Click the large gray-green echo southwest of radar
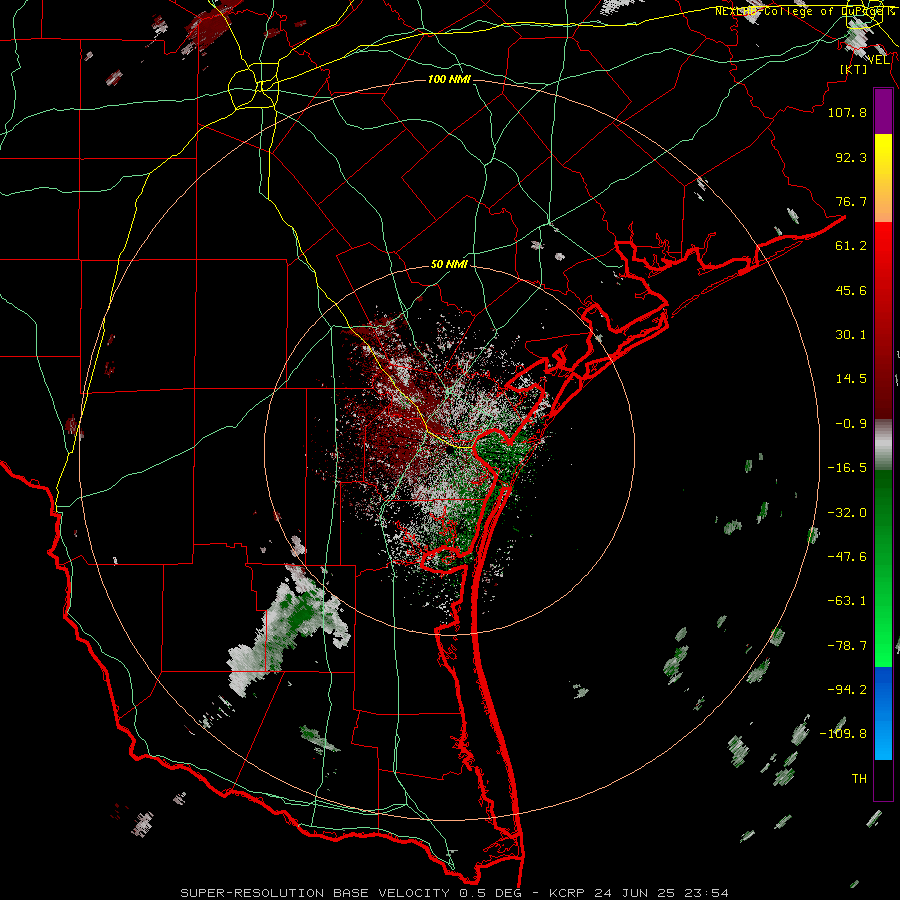Screen dimensions: 900x900 (x=290, y=629)
